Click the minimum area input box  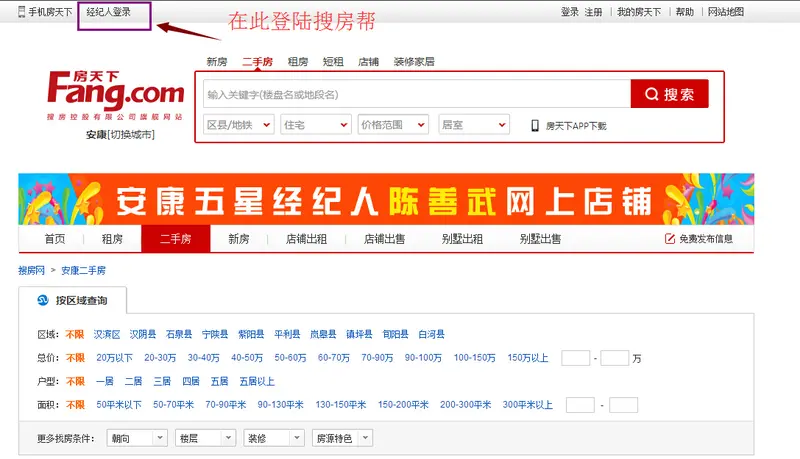580,405
